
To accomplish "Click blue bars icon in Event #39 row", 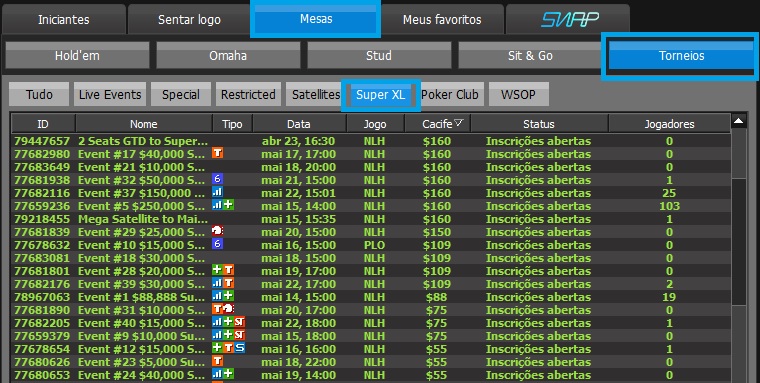I will pos(218,283).
